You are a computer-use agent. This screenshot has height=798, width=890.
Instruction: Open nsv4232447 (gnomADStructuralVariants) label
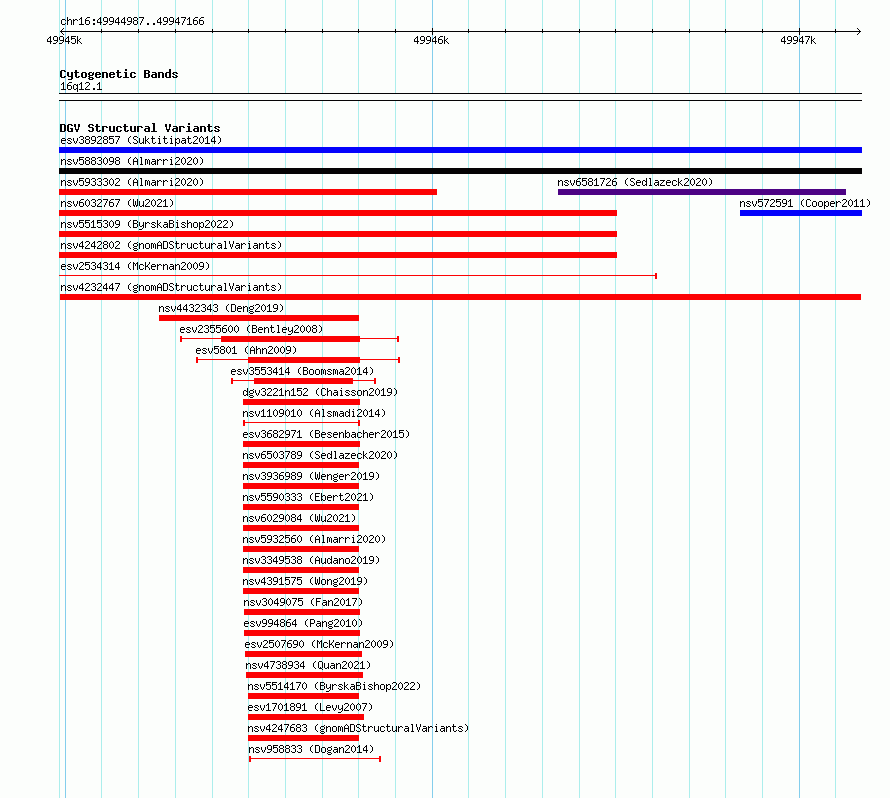click(x=171, y=287)
